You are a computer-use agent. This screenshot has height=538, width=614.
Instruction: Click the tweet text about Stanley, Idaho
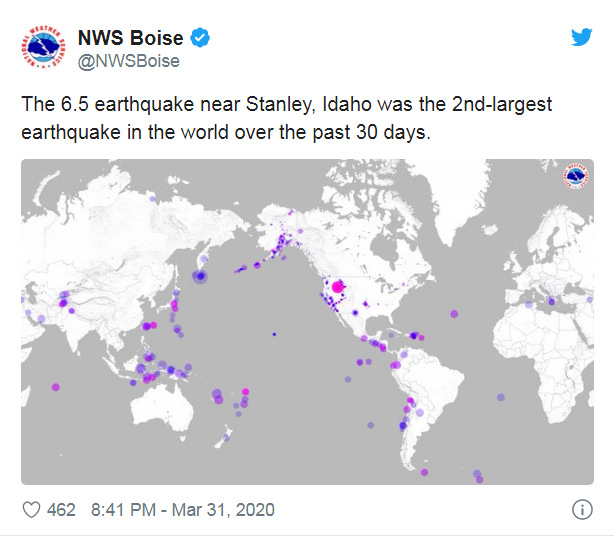coord(287,118)
